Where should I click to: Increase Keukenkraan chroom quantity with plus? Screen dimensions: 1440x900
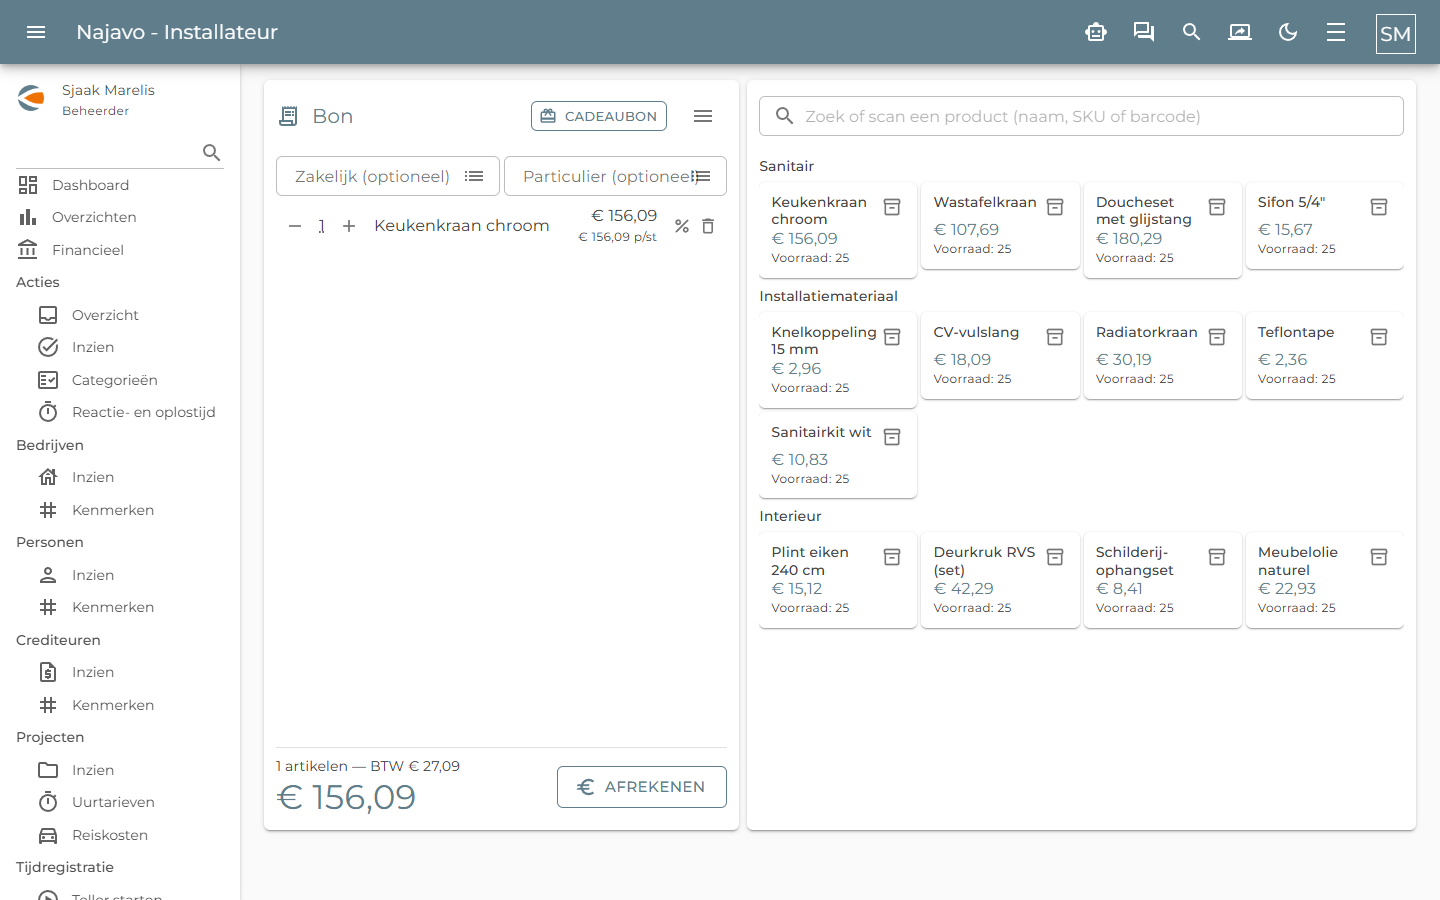point(349,226)
